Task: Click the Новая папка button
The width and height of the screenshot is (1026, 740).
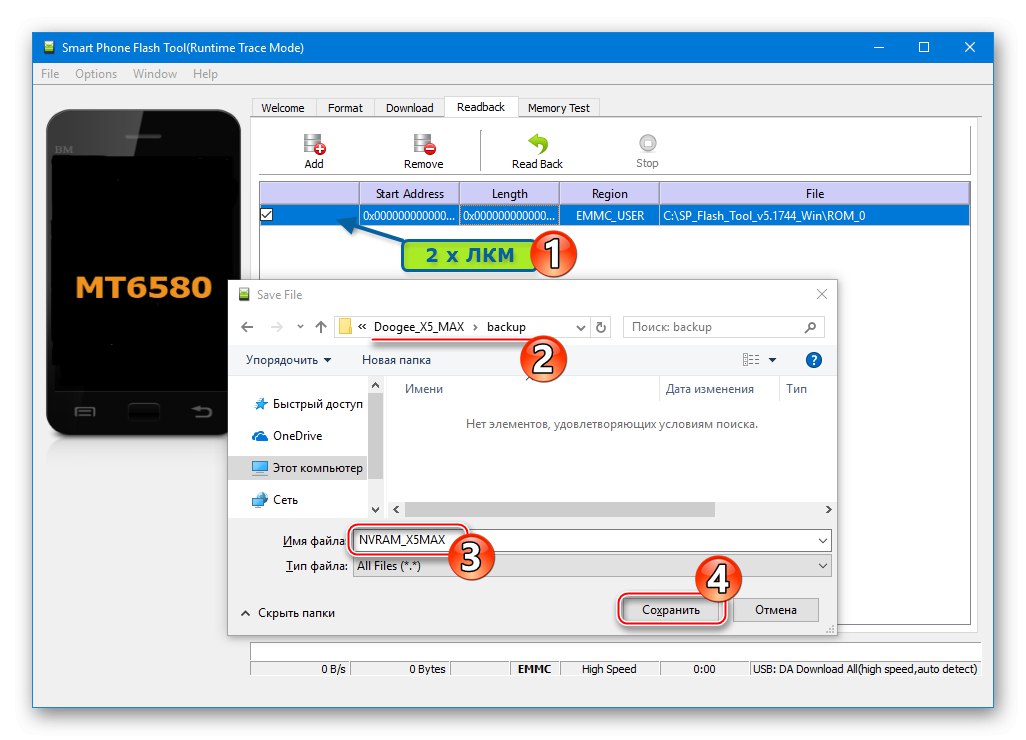Action: [396, 360]
